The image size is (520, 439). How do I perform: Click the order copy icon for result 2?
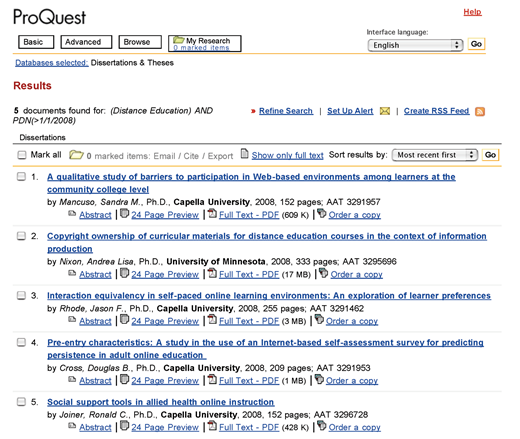(323, 273)
